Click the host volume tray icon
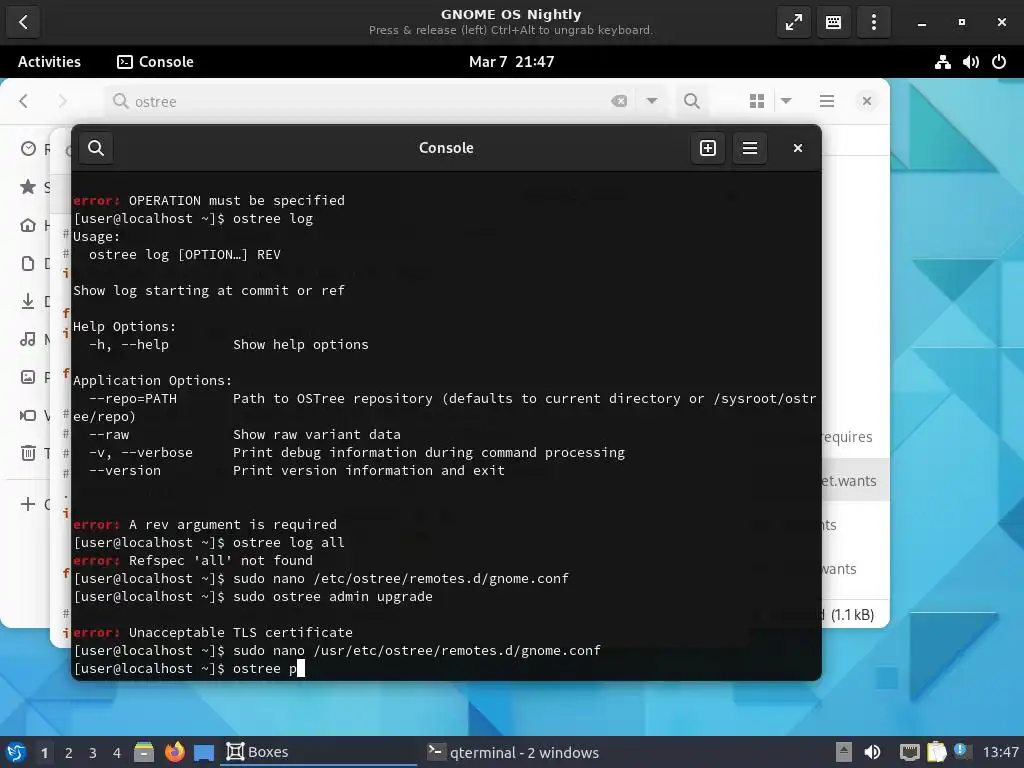The image size is (1024, 768). 872,752
